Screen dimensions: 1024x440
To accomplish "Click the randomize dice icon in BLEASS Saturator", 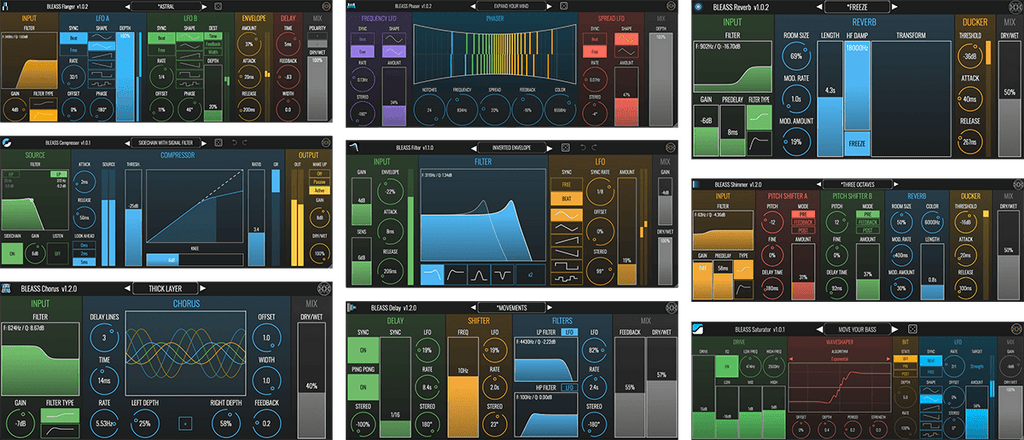I will [912, 329].
